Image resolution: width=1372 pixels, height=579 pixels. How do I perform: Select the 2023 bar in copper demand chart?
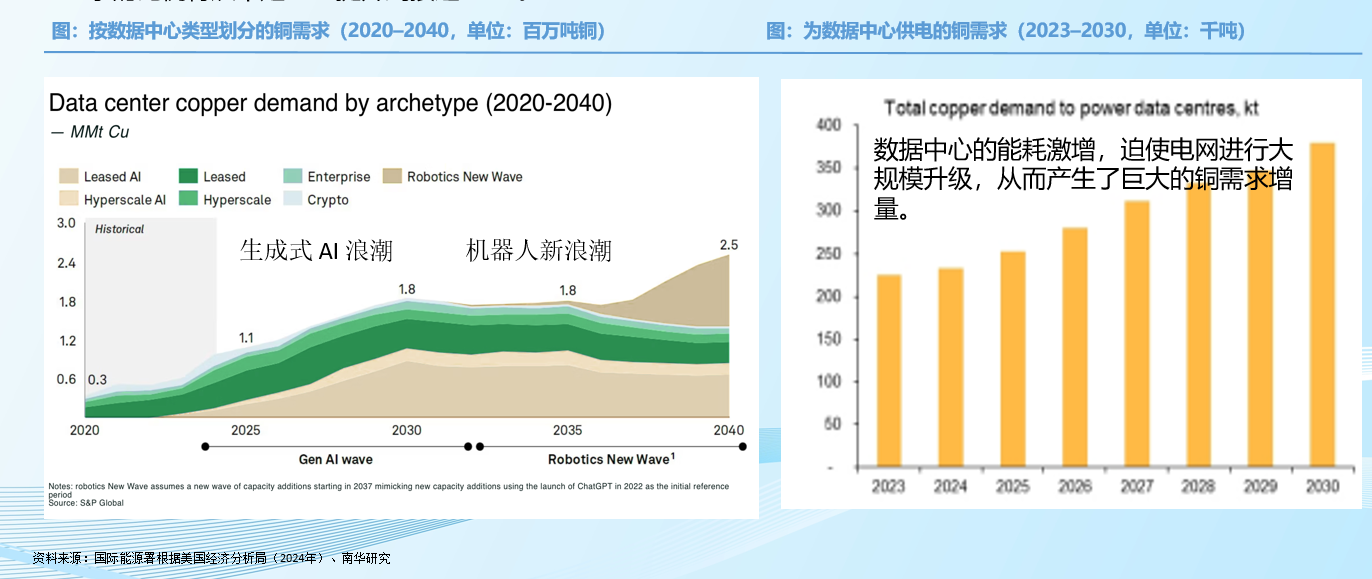[888, 370]
